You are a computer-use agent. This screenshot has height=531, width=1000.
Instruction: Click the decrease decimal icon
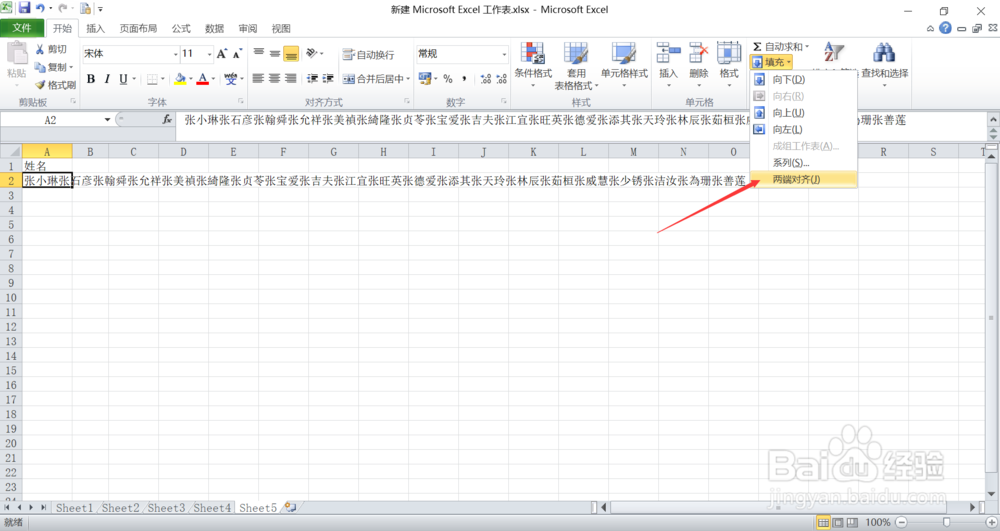(501, 78)
